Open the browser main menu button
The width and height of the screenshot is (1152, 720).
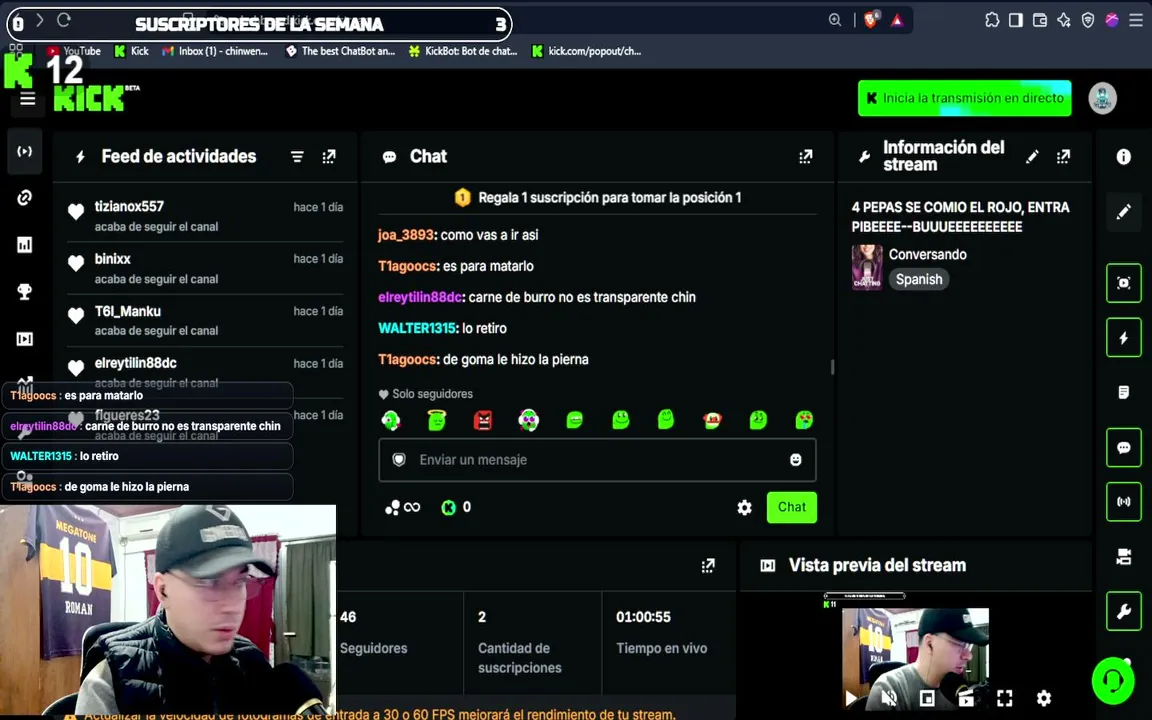(x=1136, y=20)
